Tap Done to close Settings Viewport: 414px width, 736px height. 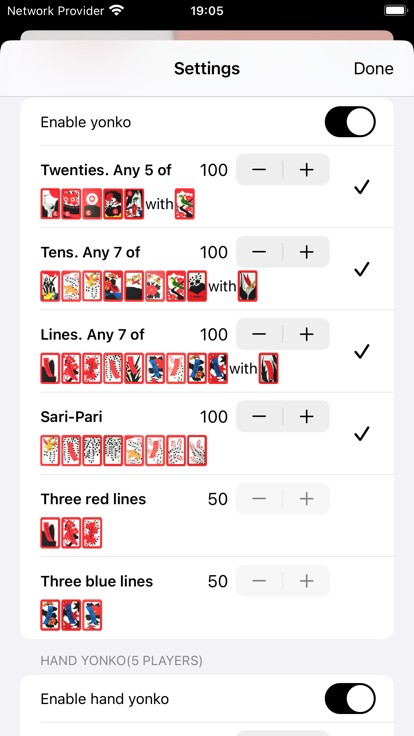tap(374, 69)
